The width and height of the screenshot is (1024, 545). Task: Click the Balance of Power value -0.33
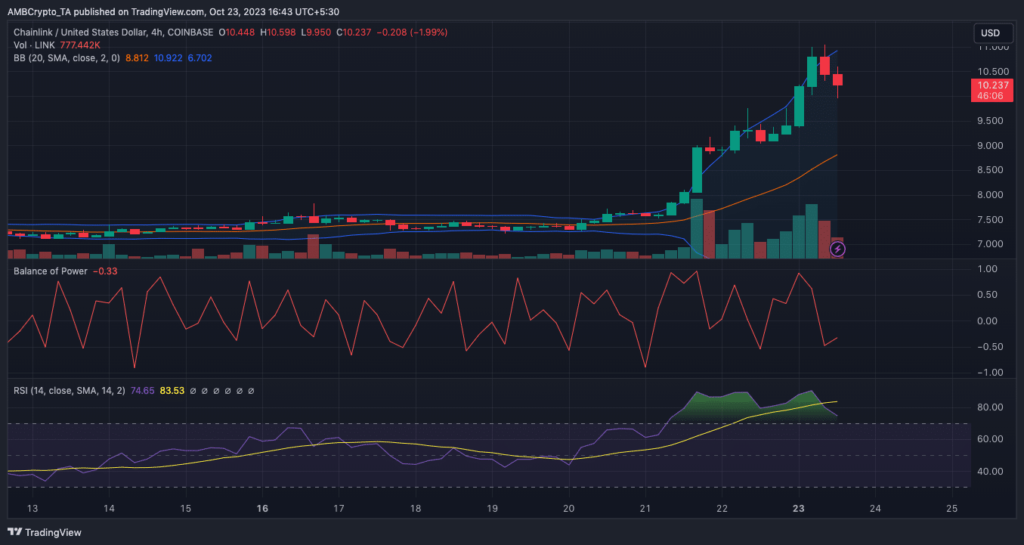point(106,270)
